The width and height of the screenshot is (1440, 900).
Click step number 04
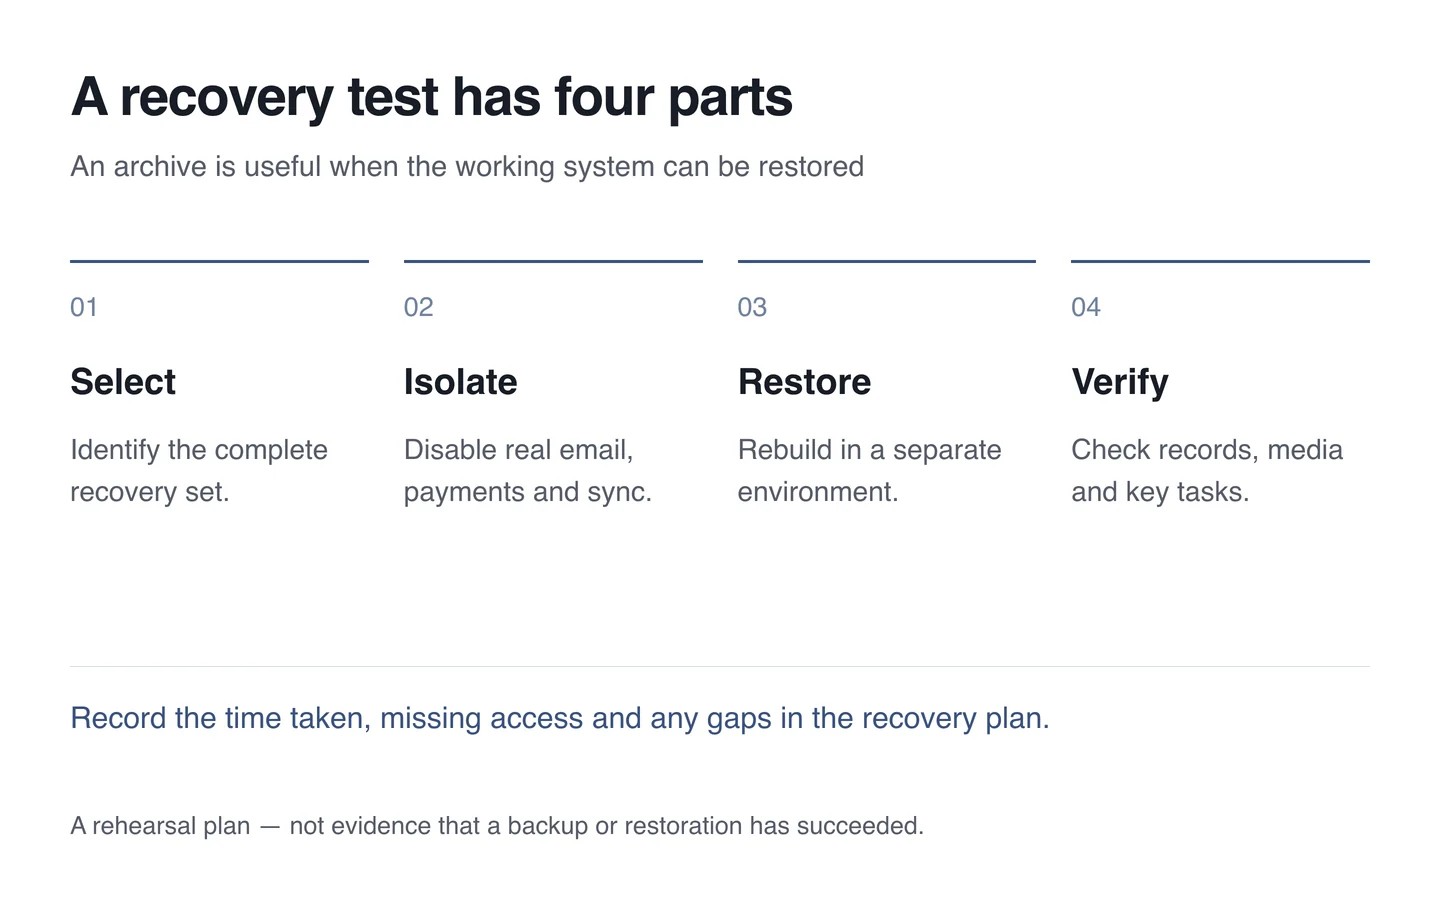point(1086,307)
